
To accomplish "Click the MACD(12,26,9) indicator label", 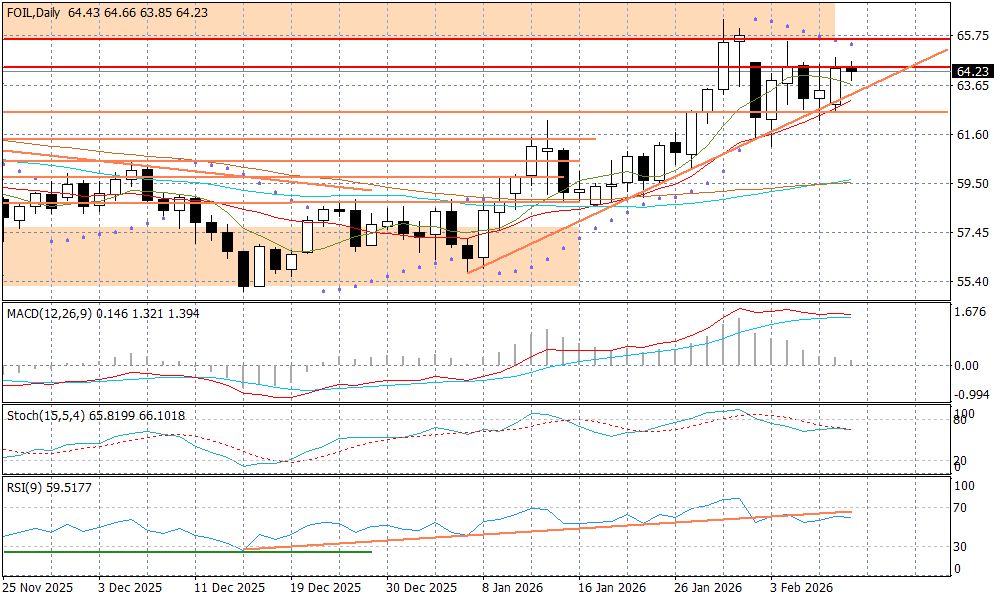I will [48, 314].
